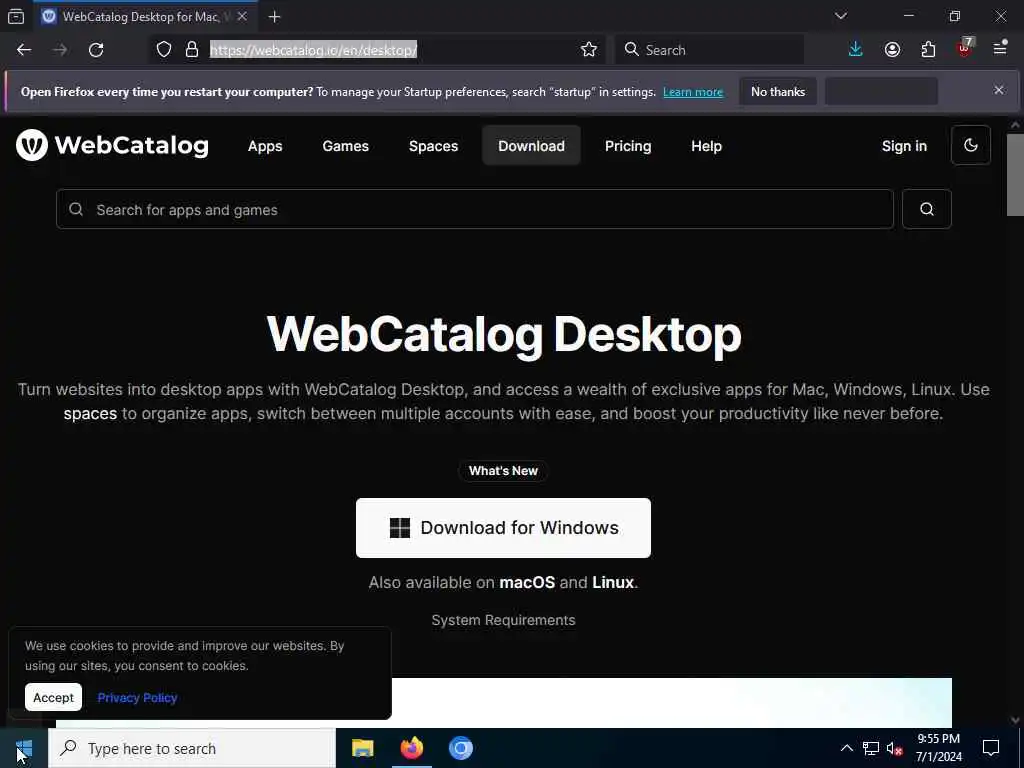Click the taskbar Type here to search box
The height and width of the screenshot is (768, 1024).
click(x=192, y=748)
